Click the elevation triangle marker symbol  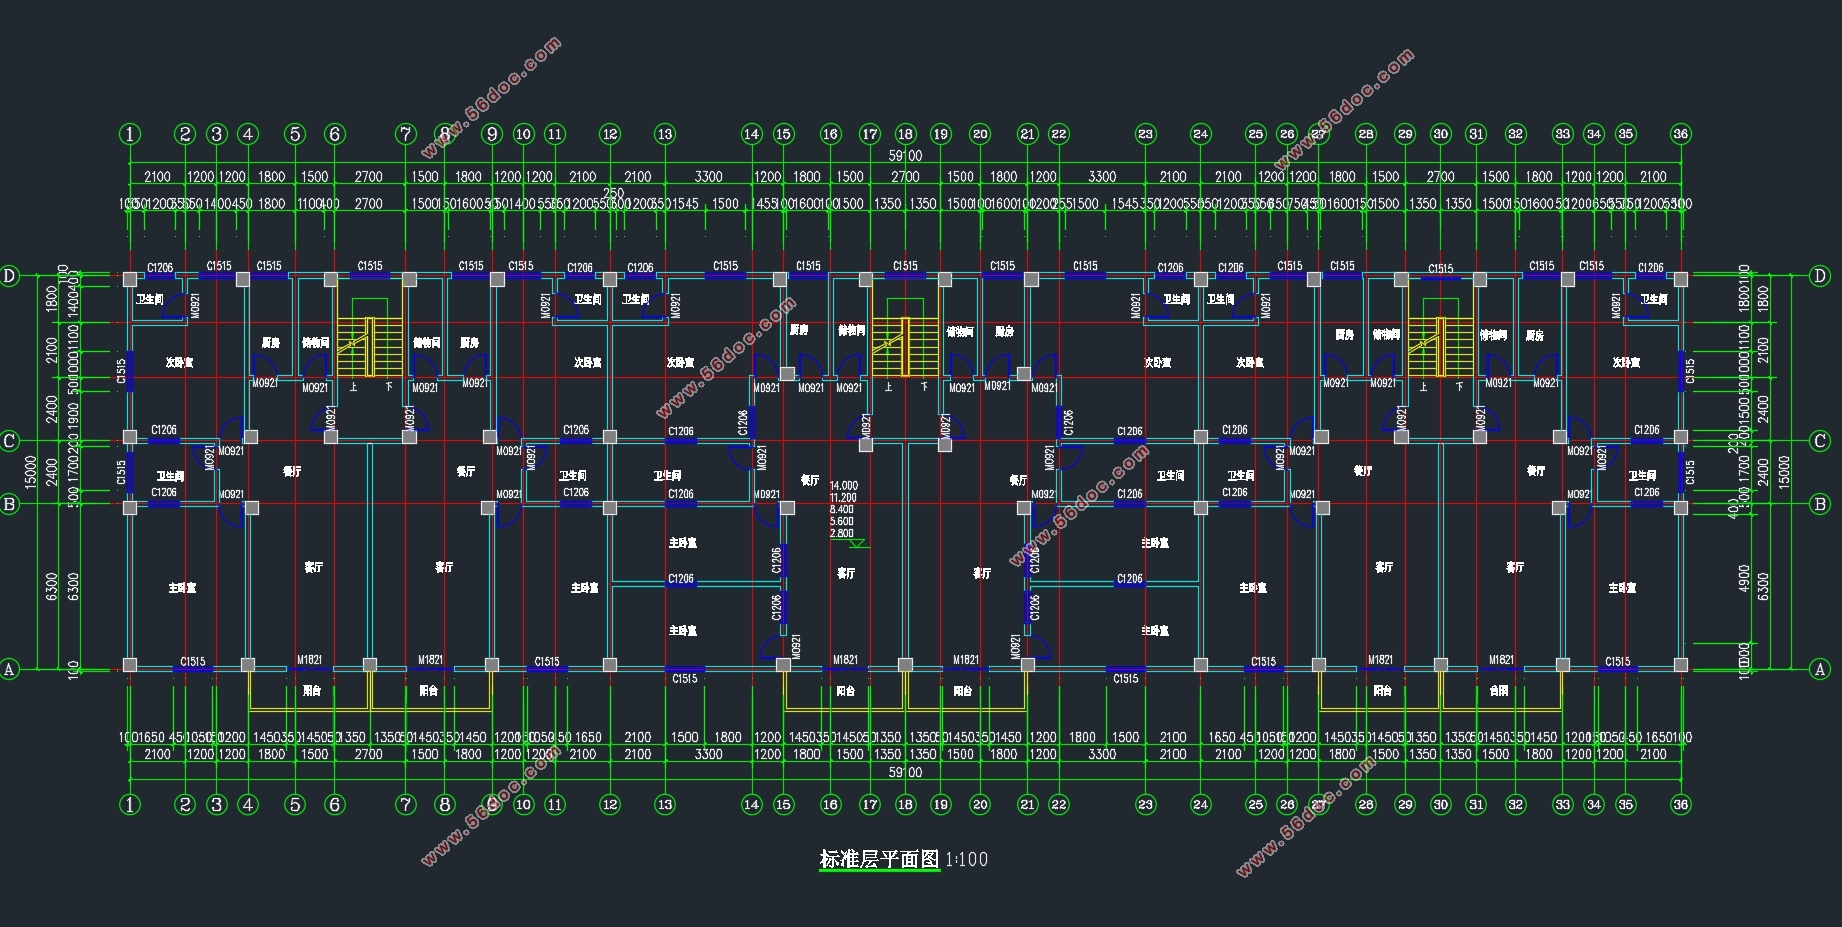coord(857,544)
